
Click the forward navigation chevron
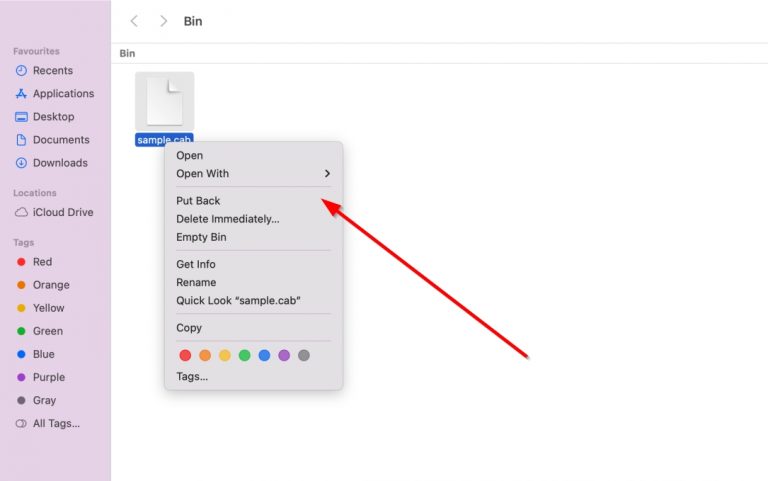(x=163, y=21)
